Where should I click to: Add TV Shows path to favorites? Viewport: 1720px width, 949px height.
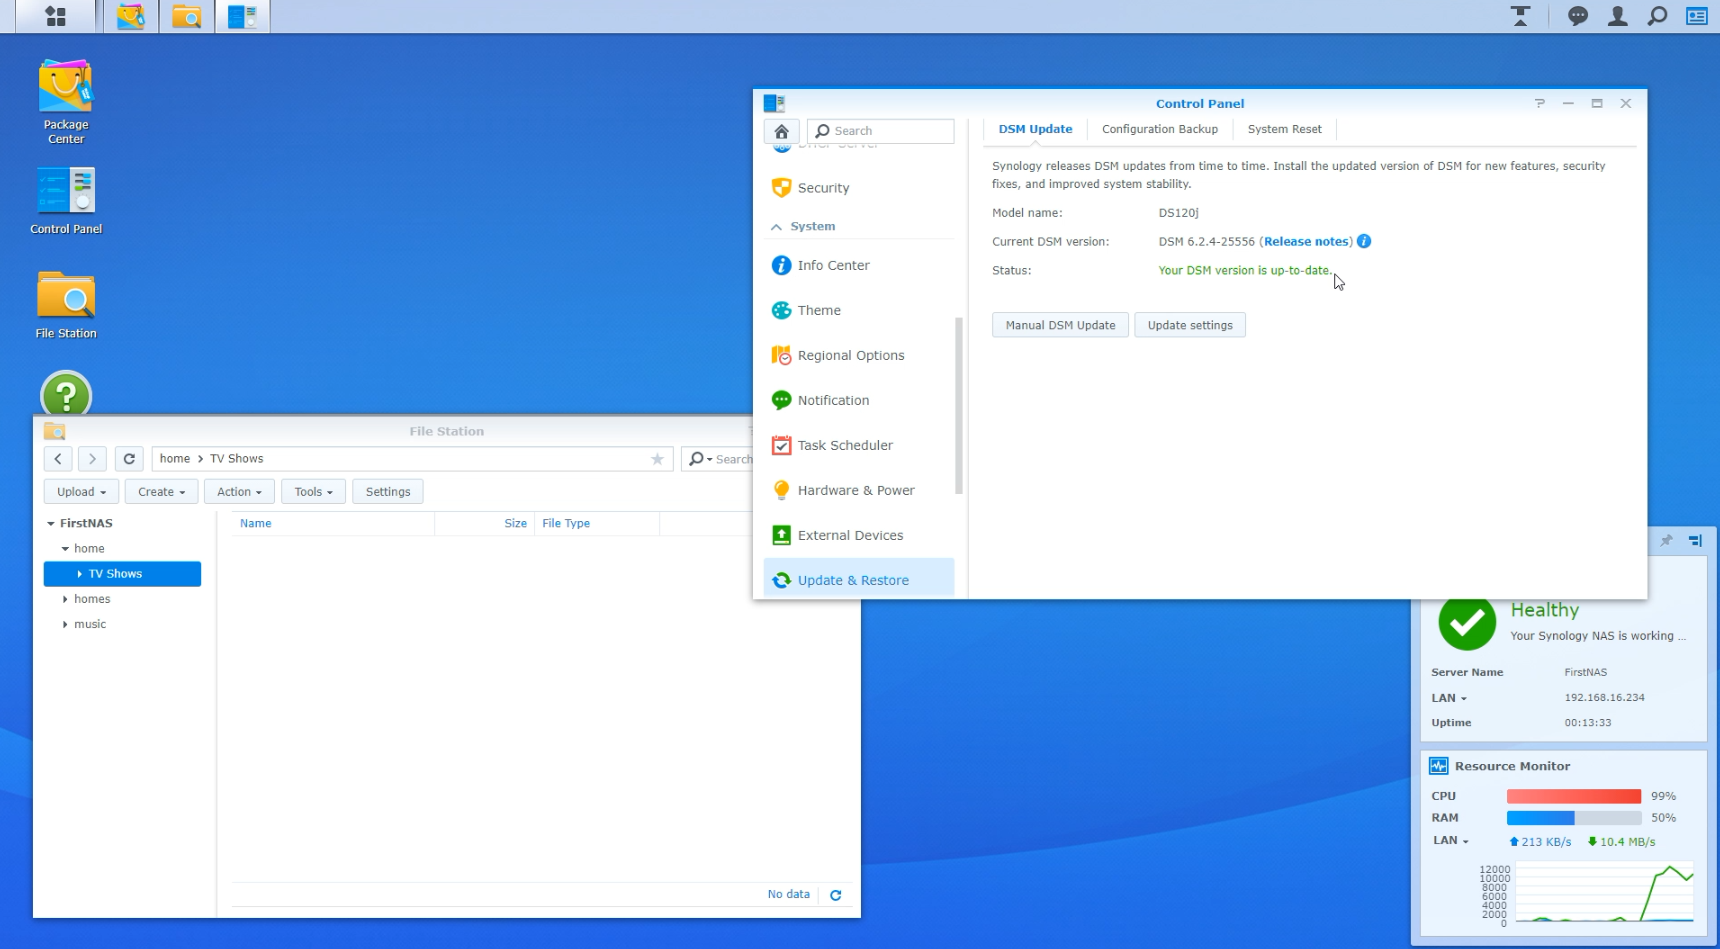tap(657, 459)
